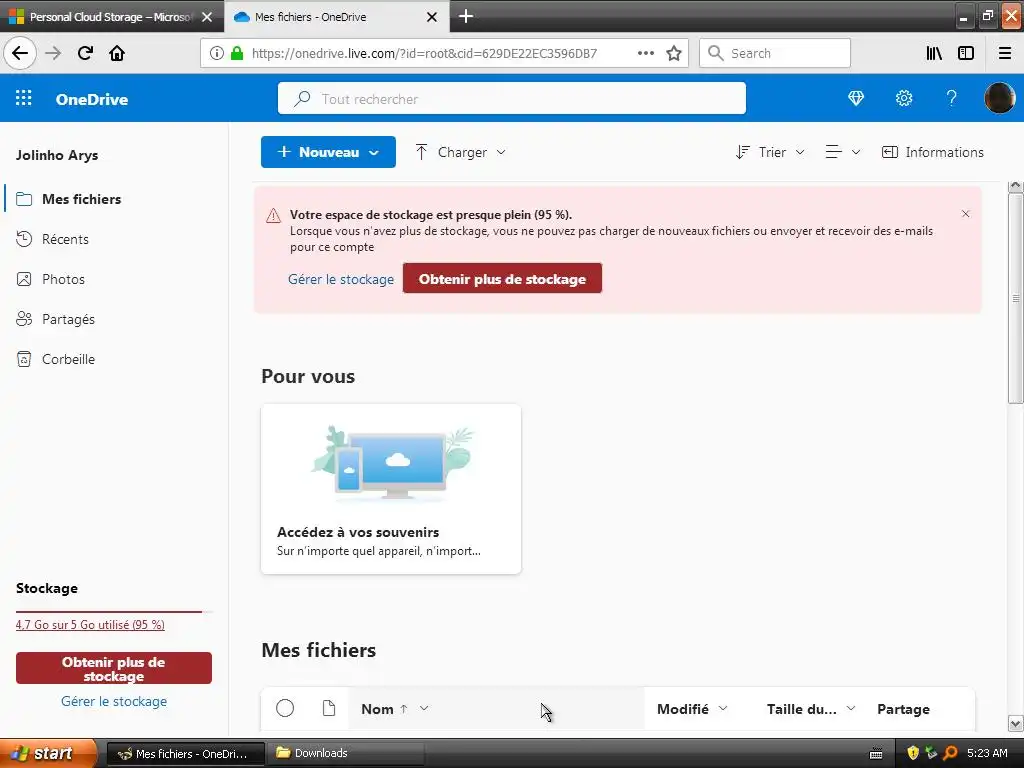Open the account profile picture
This screenshot has width=1024, height=768.
(x=999, y=98)
